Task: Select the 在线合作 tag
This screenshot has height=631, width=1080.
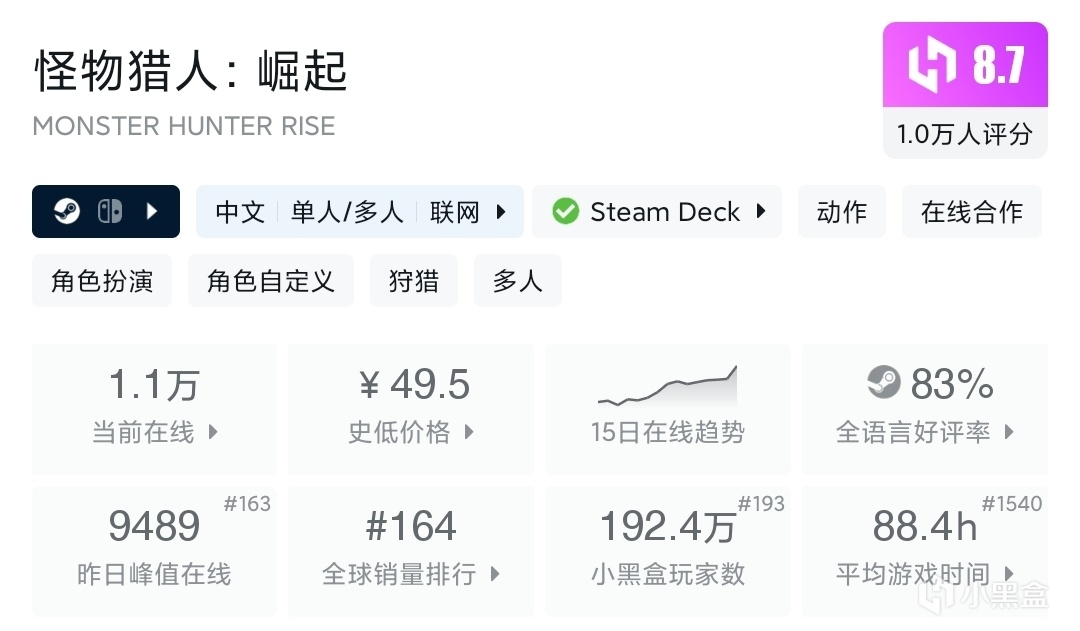Action: (x=971, y=212)
